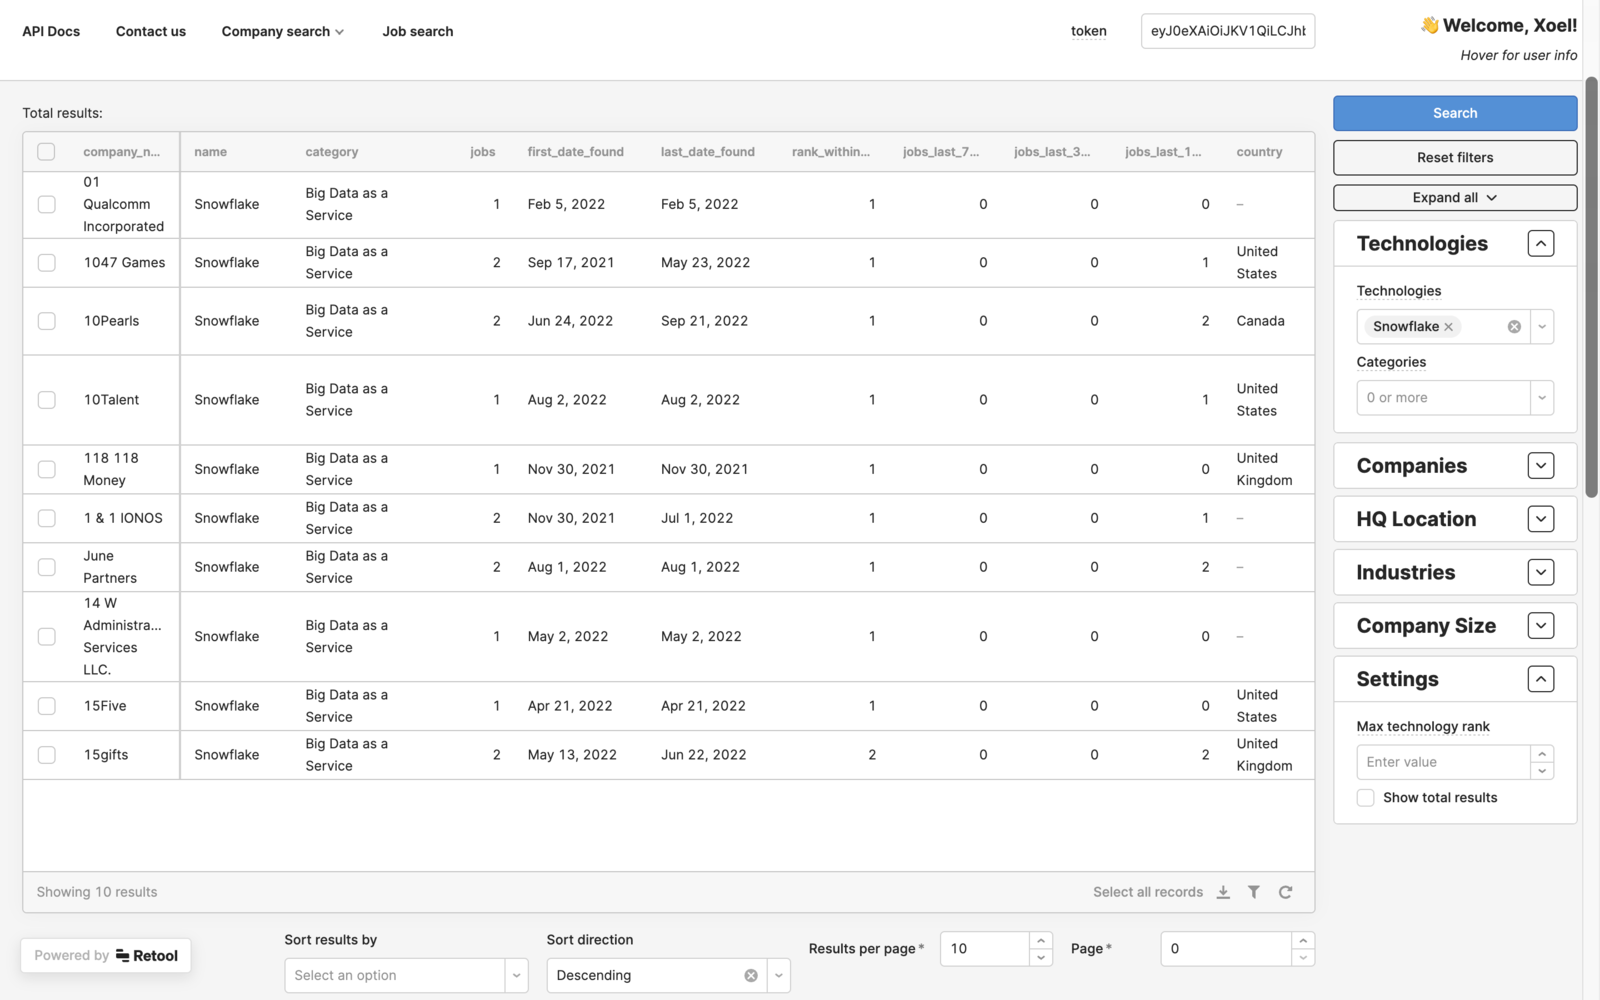1600x1000 pixels.
Task: Click the Reset filters button
Action: [1455, 158]
